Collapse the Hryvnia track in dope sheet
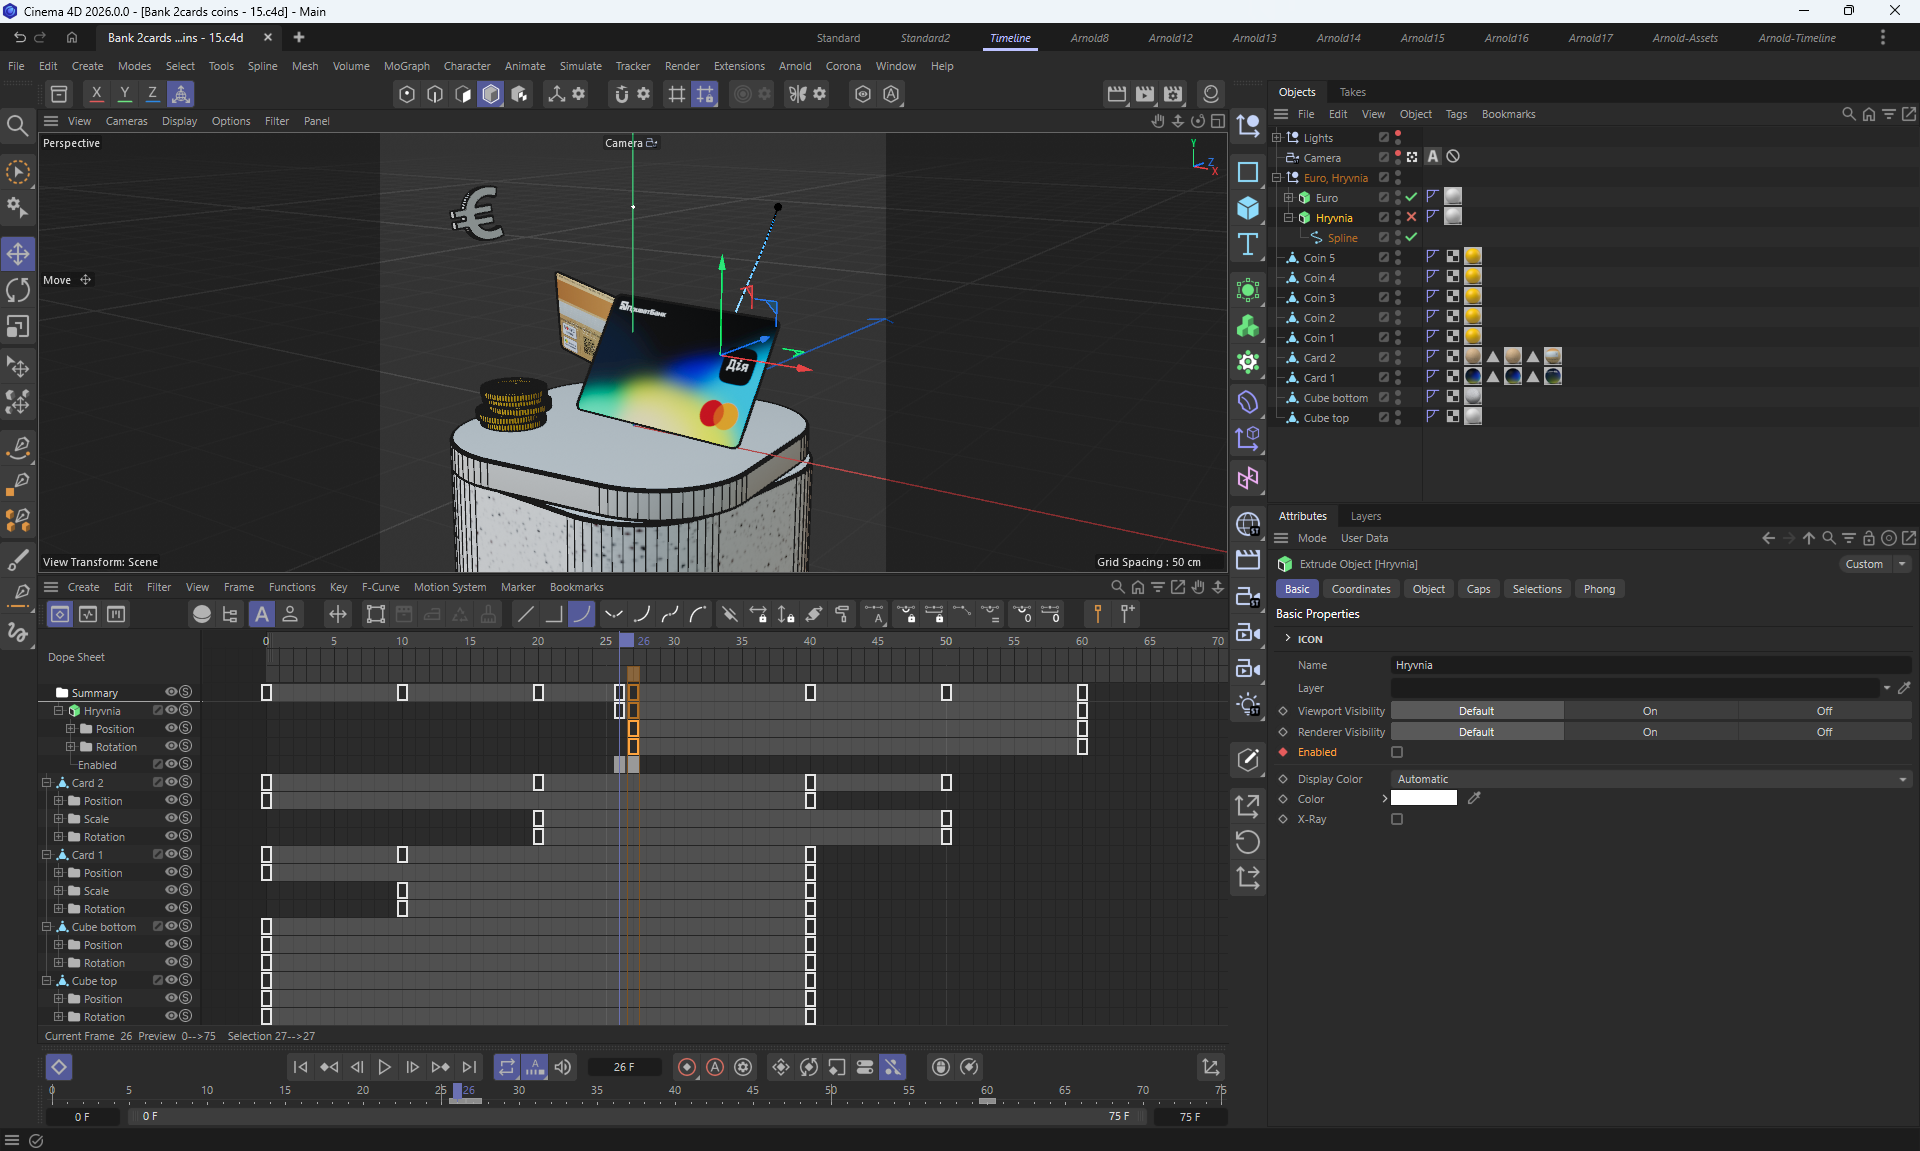The width and height of the screenshot is (1920, 1151). [x=58, y=711]
